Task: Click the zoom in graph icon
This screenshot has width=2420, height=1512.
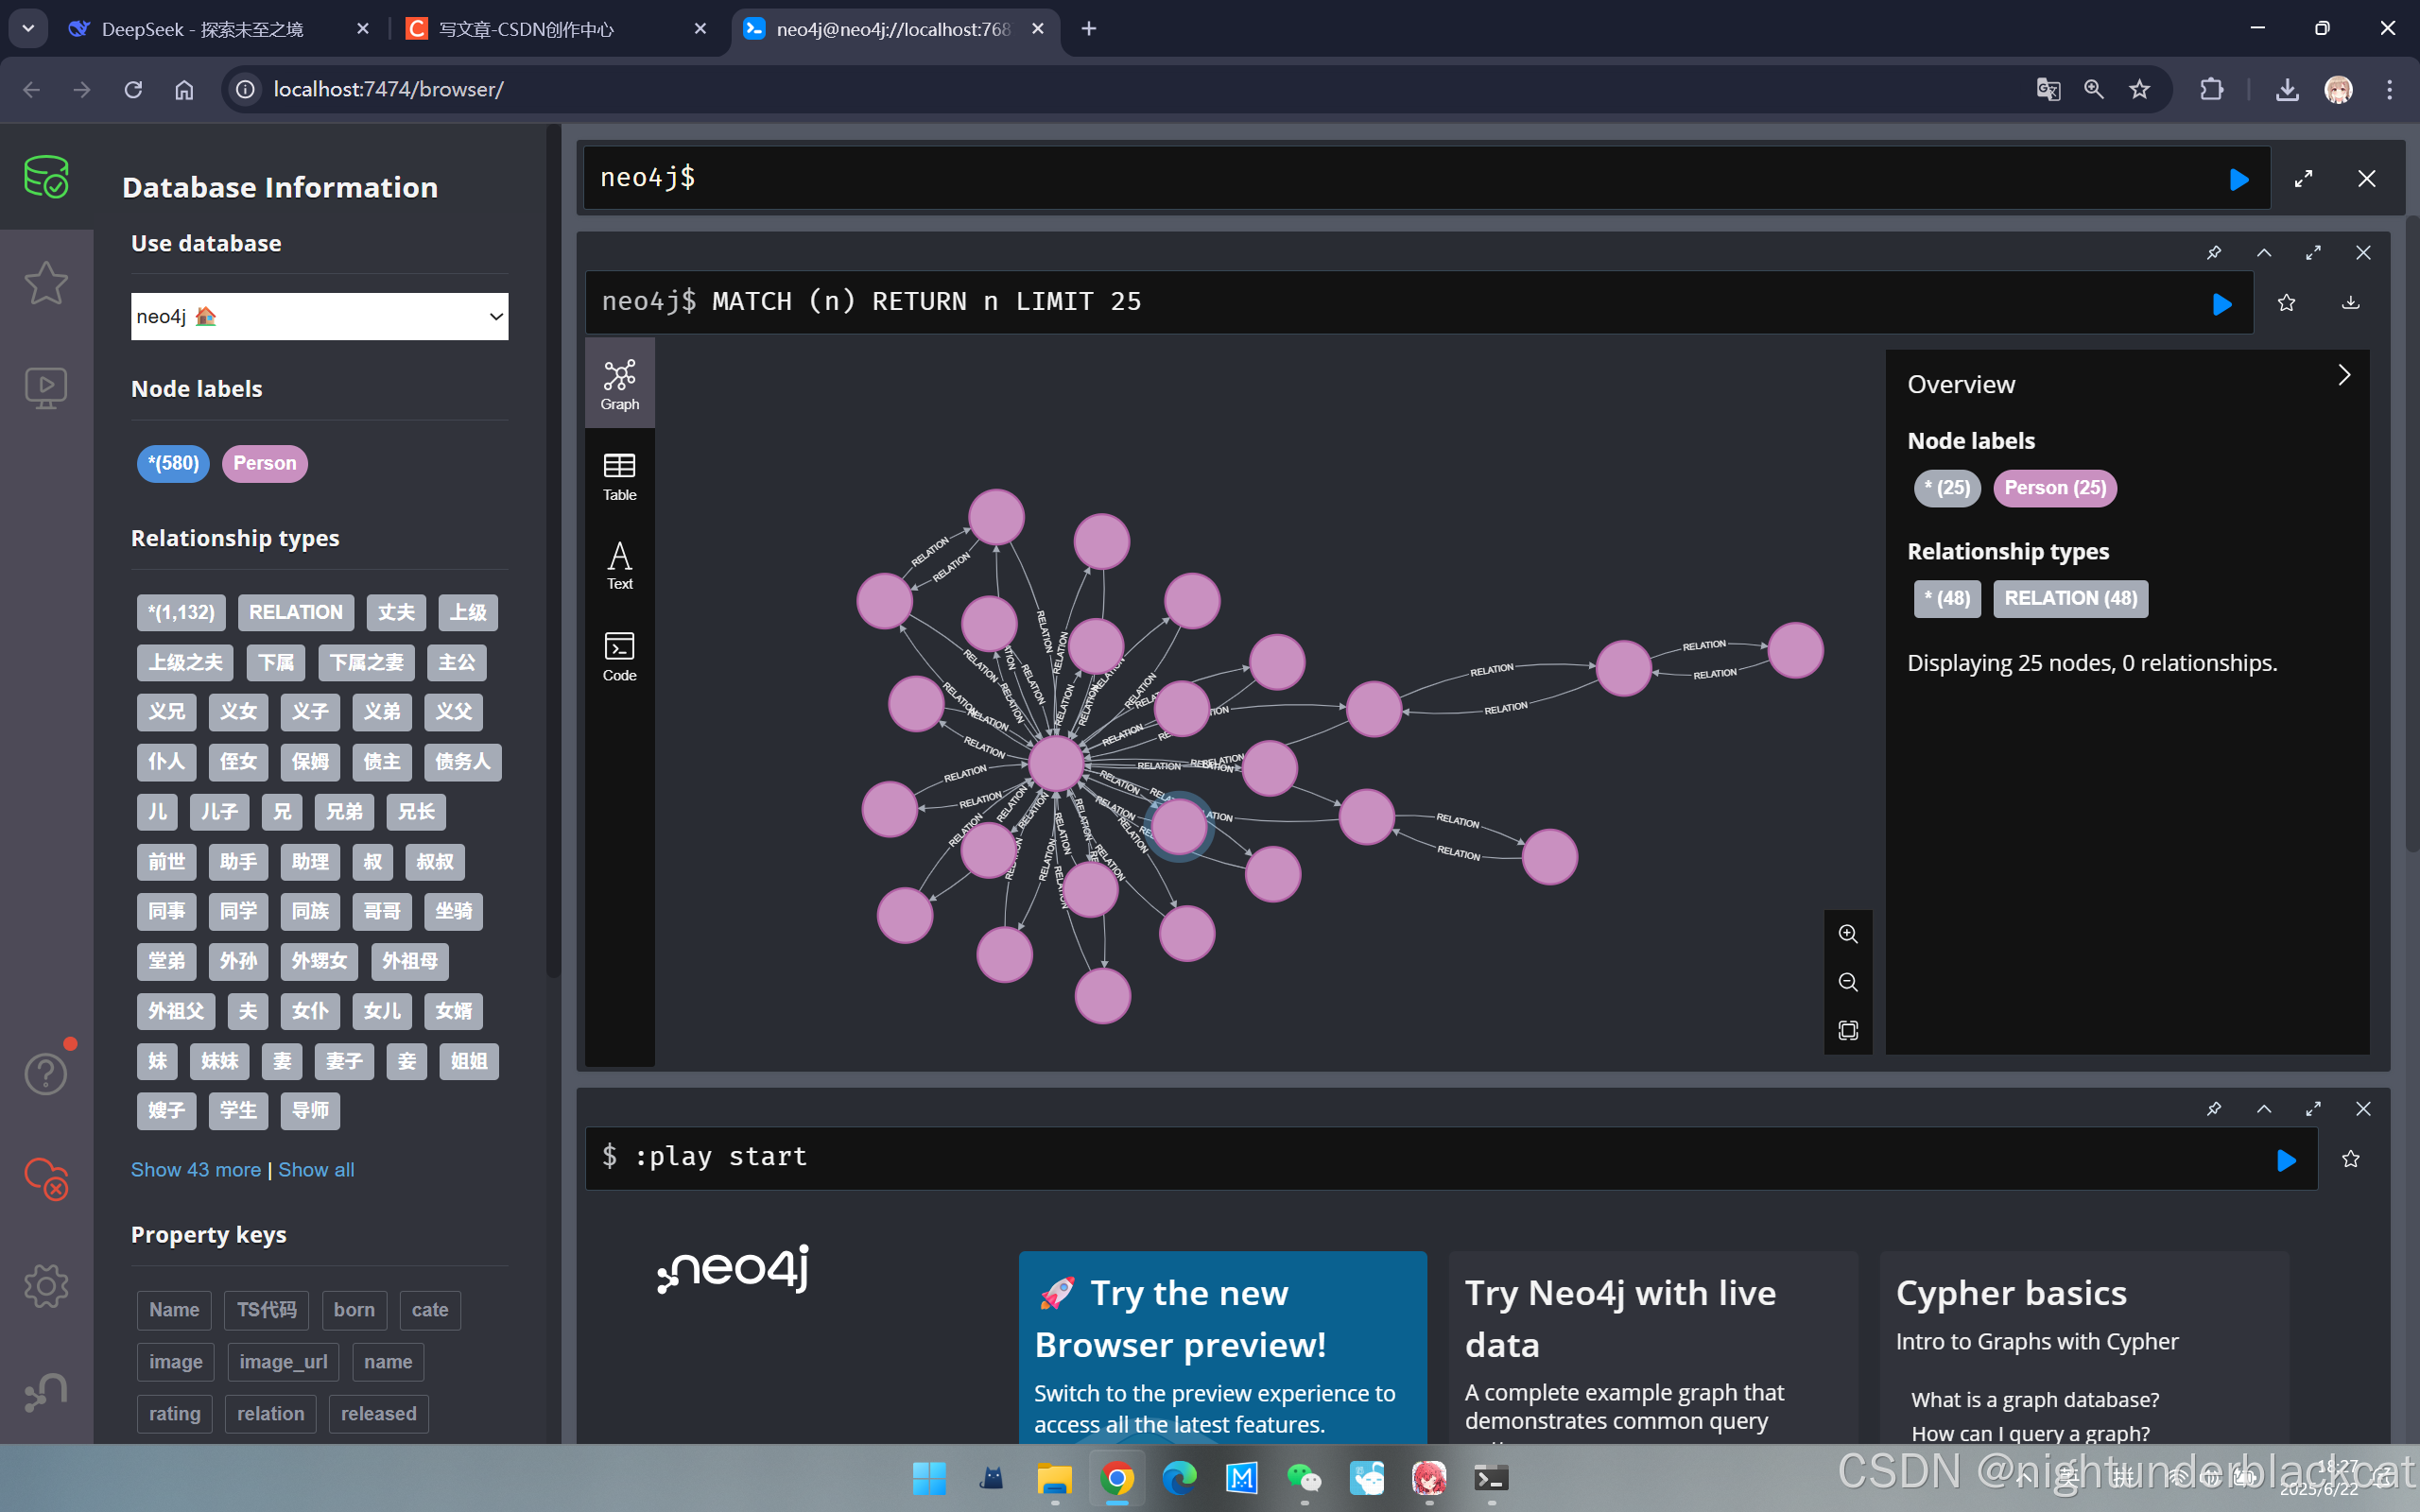Action: 1847,934
